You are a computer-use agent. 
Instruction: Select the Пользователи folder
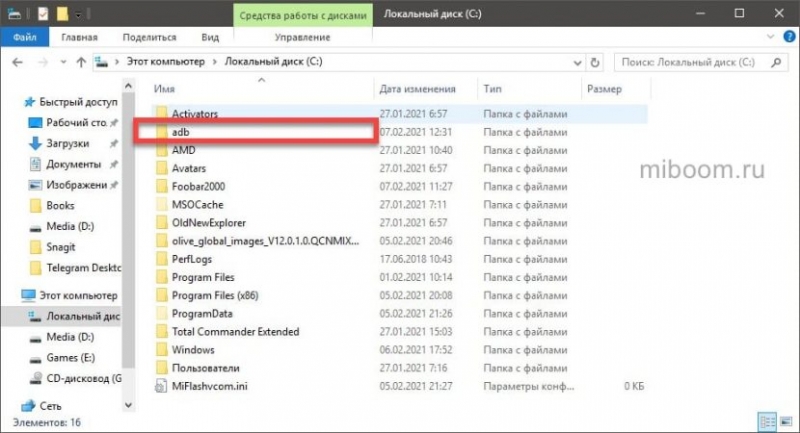(205, 368)
